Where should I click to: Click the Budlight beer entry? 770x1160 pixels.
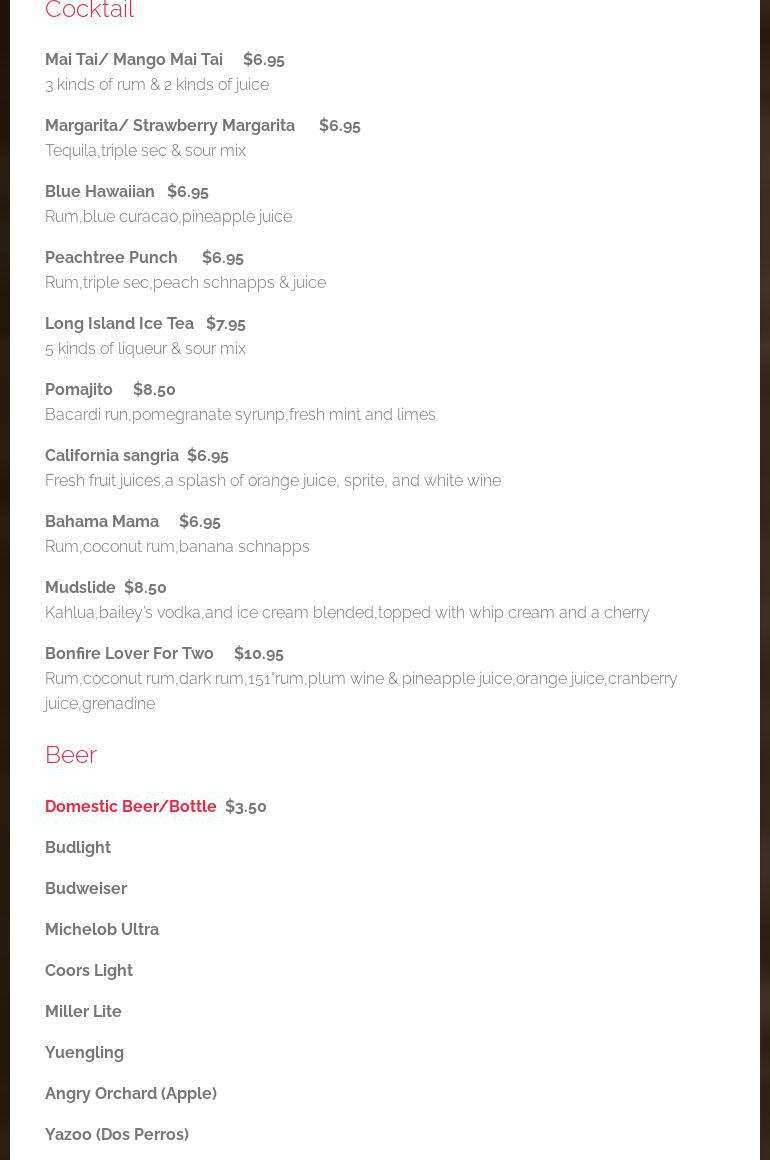click(x=78, y=847)
